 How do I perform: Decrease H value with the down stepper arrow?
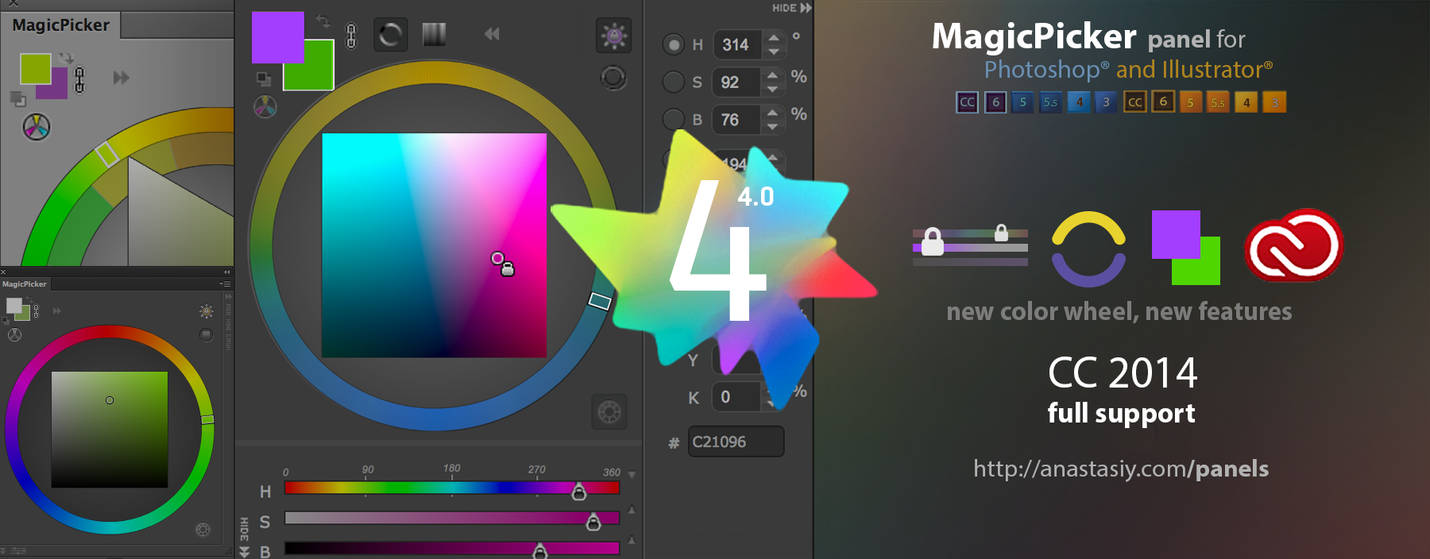[772, 52]
